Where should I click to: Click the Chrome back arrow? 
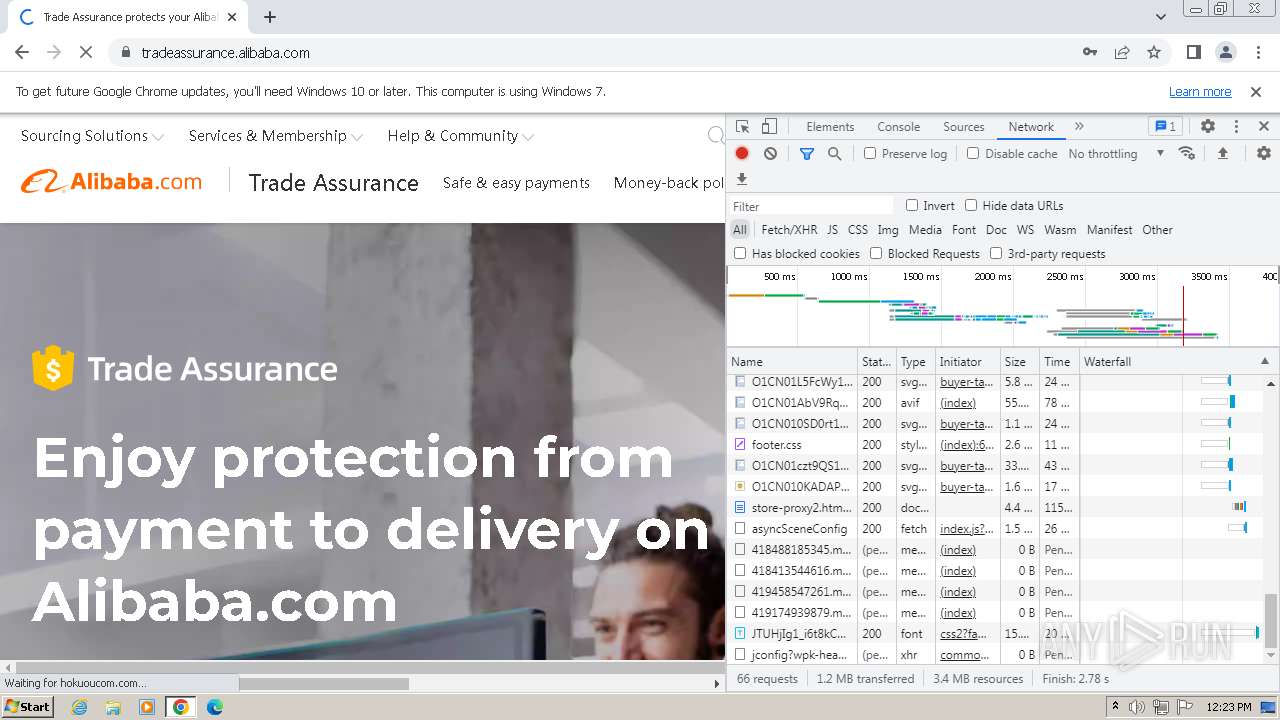click(x=22, y=52)
